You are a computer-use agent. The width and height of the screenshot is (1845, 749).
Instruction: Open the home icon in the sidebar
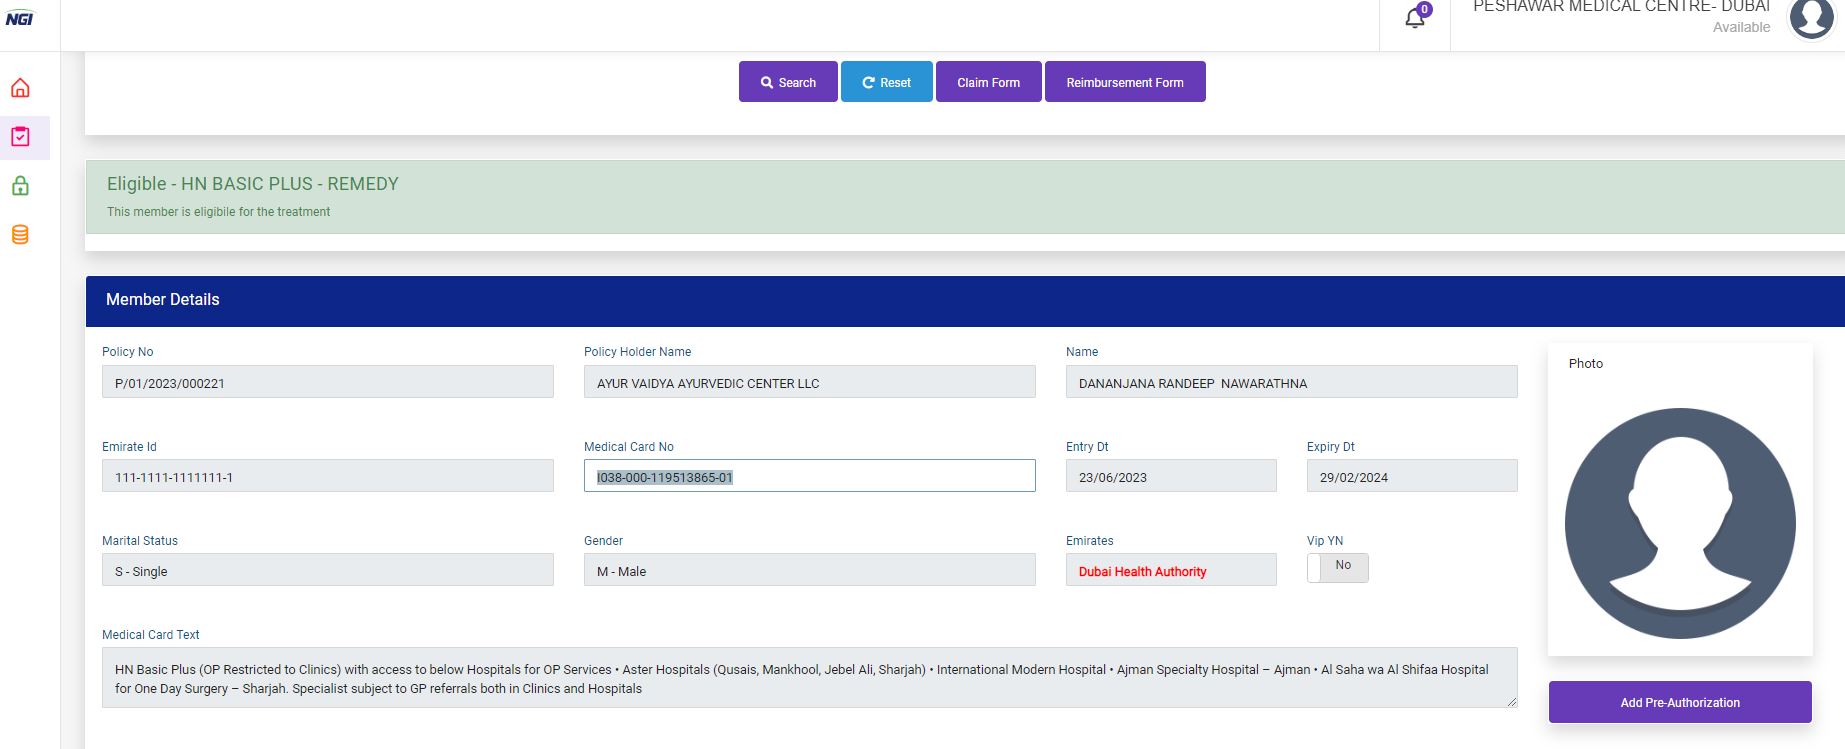click(x=20, y=88)
